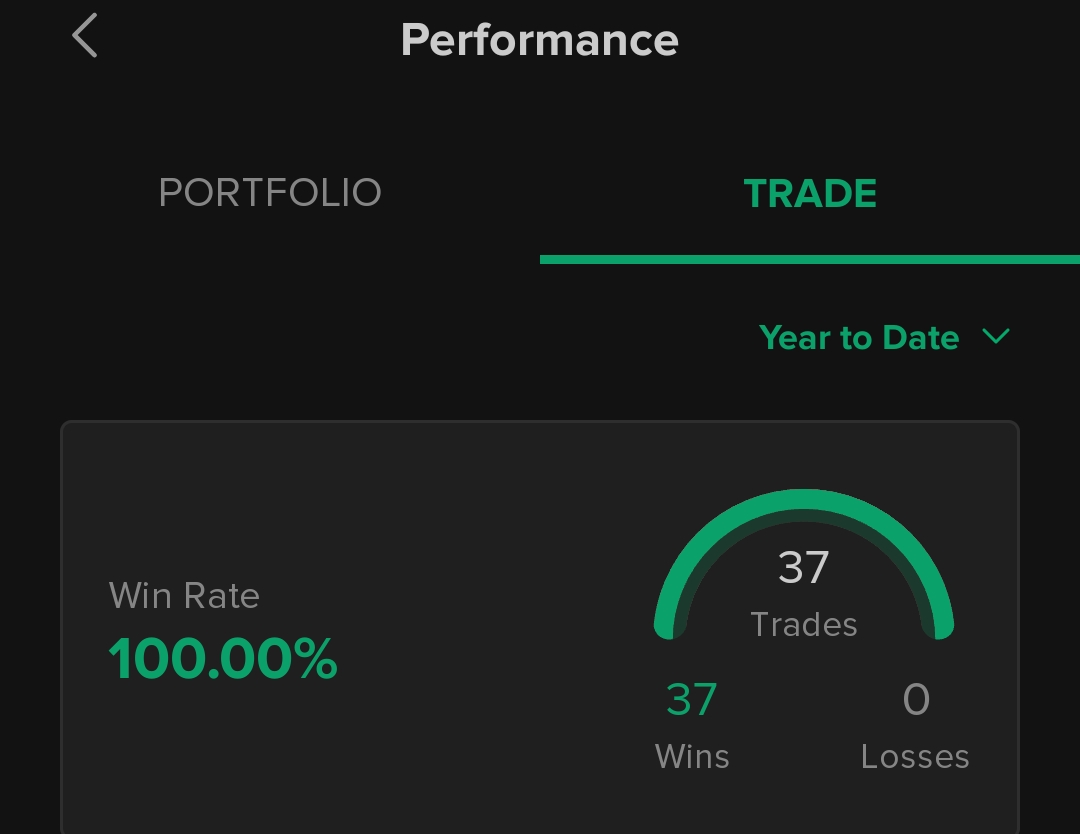Tap the Wins label
The height and width of the screenshot is (834, 1080).
(x=692, y=756)
